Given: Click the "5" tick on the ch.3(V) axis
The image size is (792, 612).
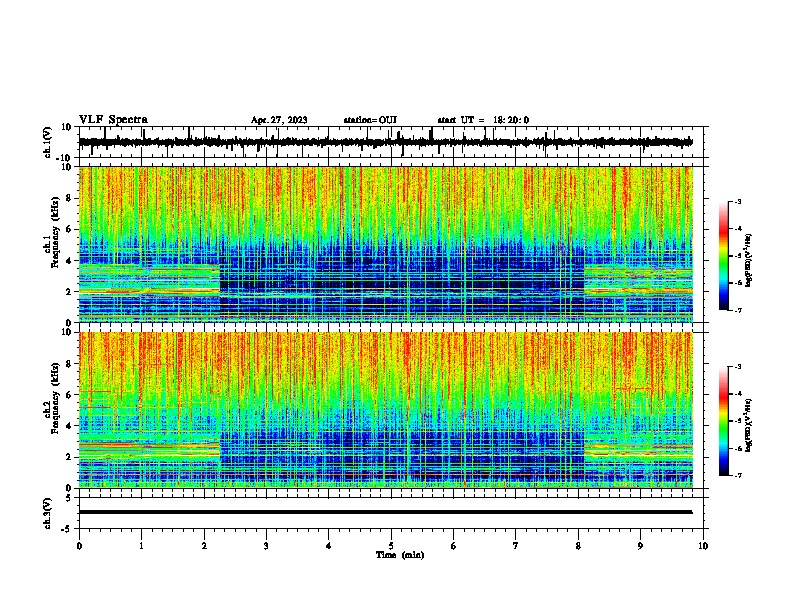Looking at the screenshot, I should pos(70,497).
